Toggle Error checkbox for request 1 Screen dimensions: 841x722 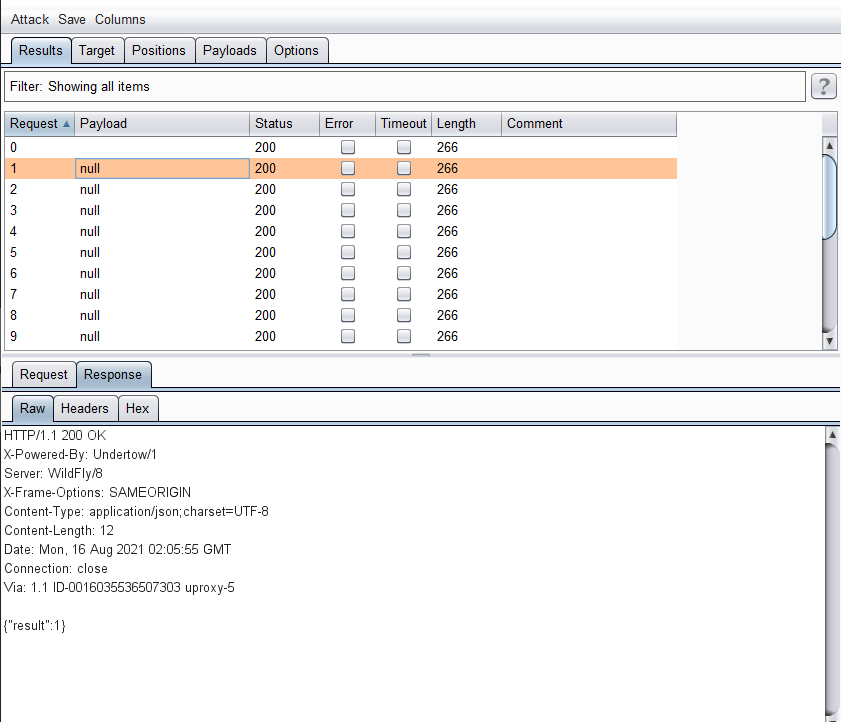pos(348,168)
